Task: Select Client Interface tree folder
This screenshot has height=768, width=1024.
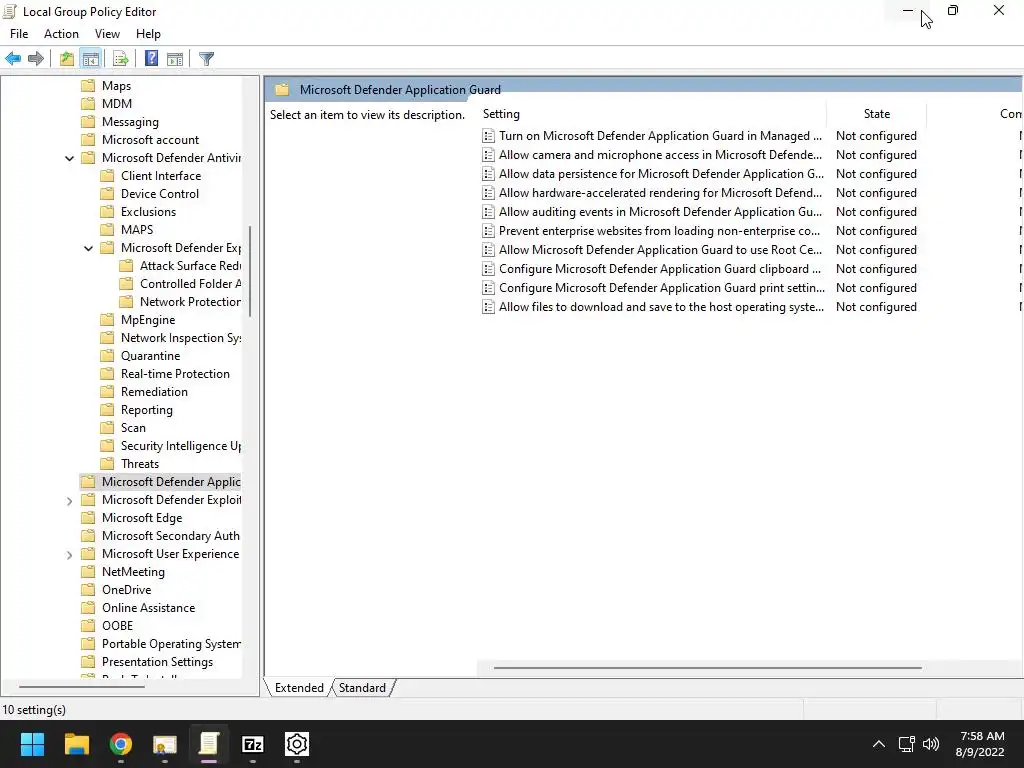Action: (x=161, y=176)
